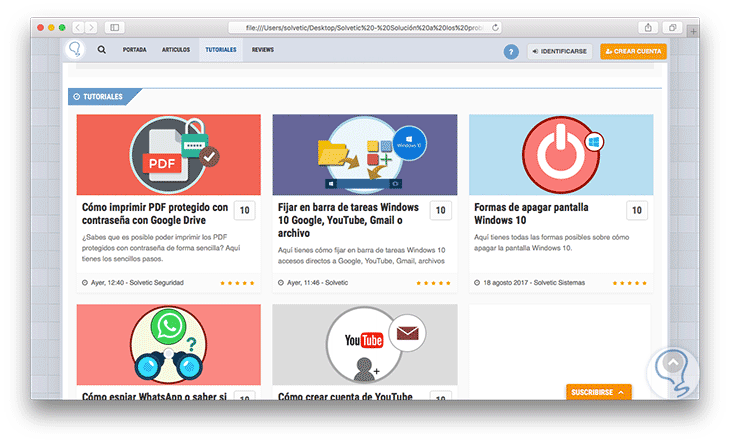
Task: Open title "Cómo crear cuenta de YouTube"
Action: [345, 396]
